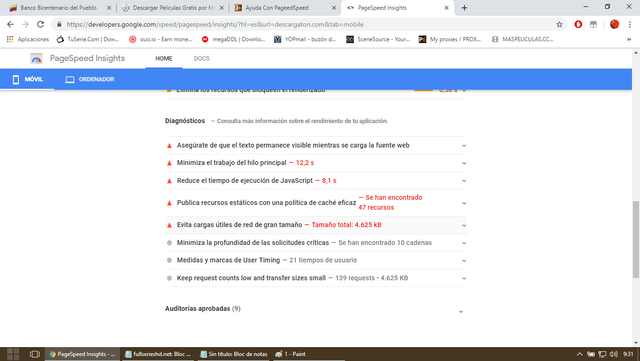The width and height of the screenshot is (640, 361).
Task: Open the Chrome three-dot menu
Action: (630, 25)
